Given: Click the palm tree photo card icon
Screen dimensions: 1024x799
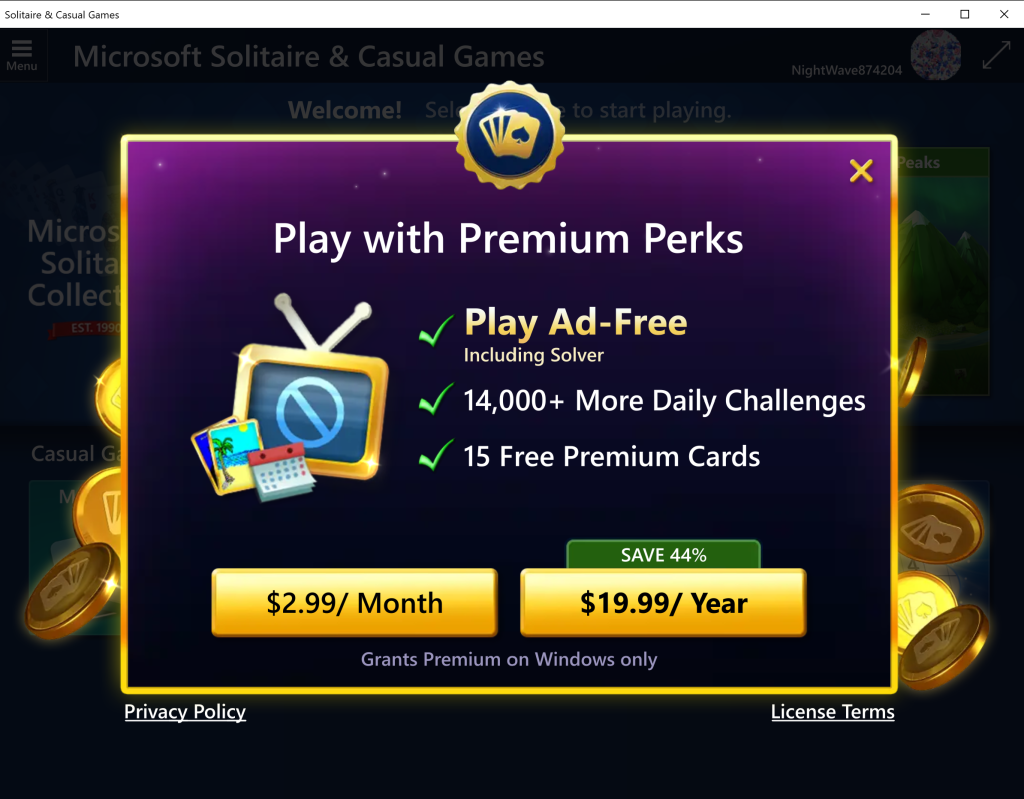Looking at the screenshot, I should pos(225,455).
